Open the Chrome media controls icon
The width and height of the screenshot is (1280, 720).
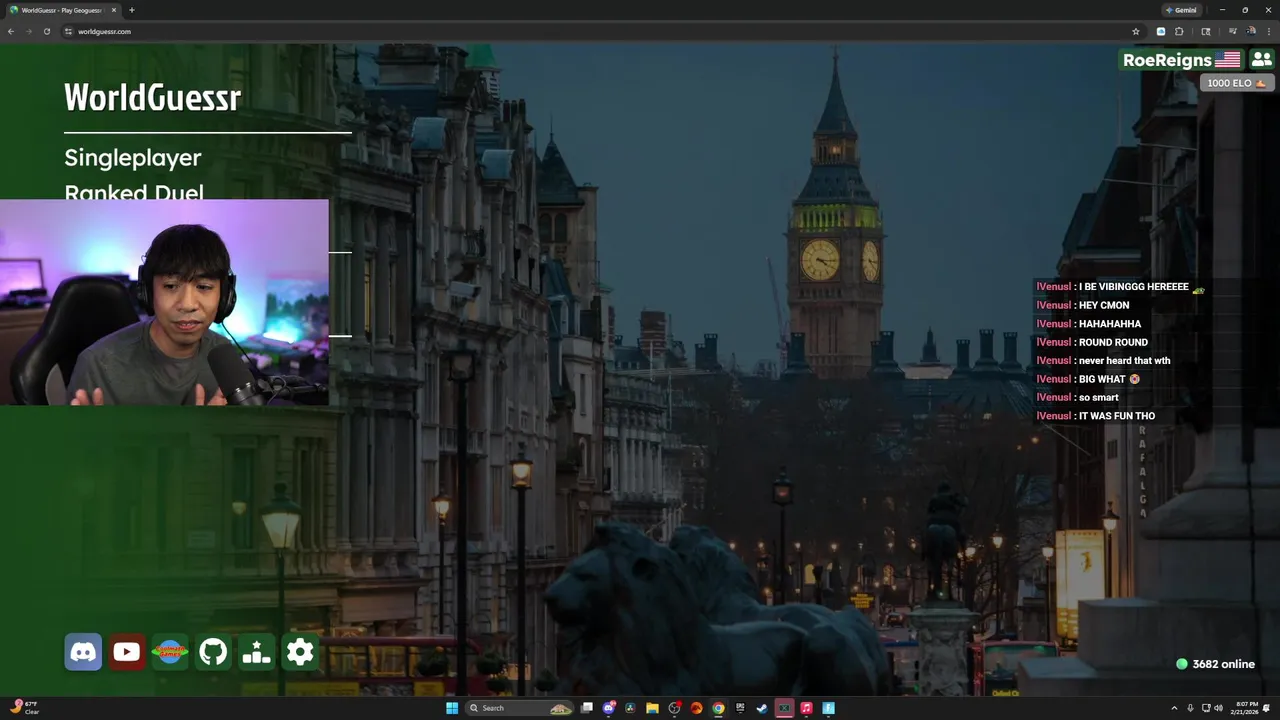1233,31
